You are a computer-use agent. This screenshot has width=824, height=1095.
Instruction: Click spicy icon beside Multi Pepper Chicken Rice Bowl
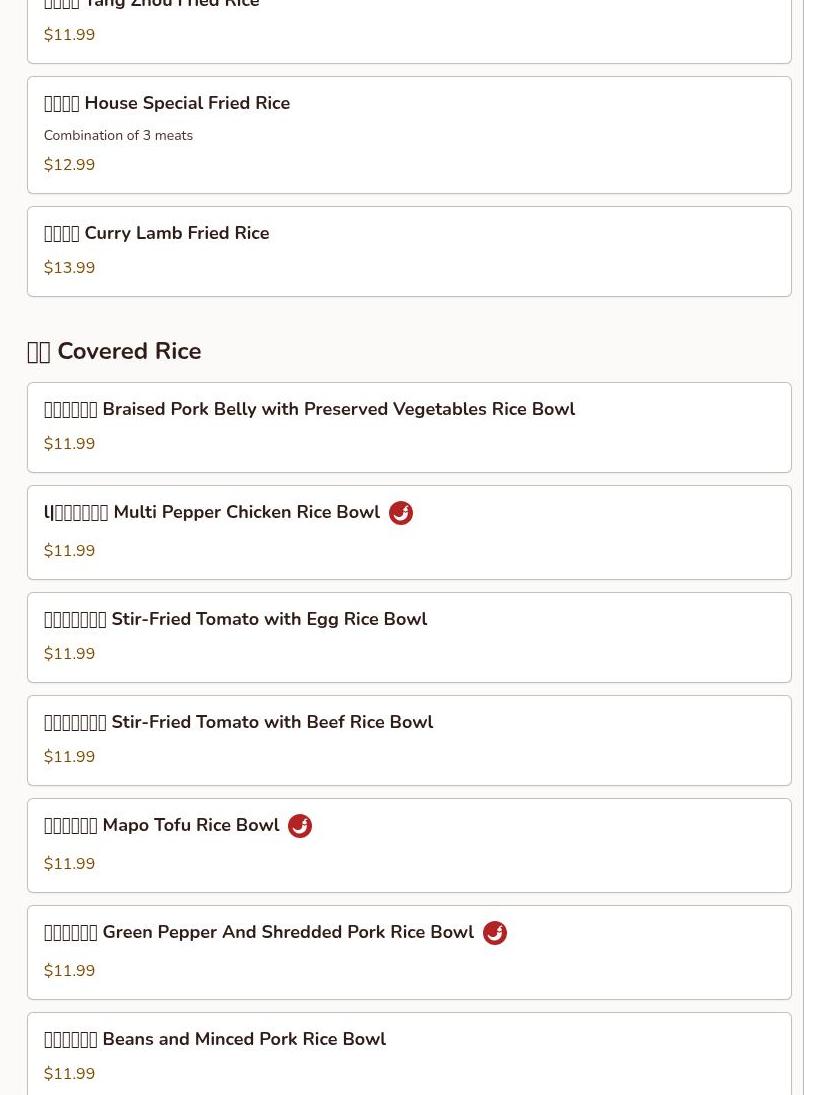coord(401,513)
